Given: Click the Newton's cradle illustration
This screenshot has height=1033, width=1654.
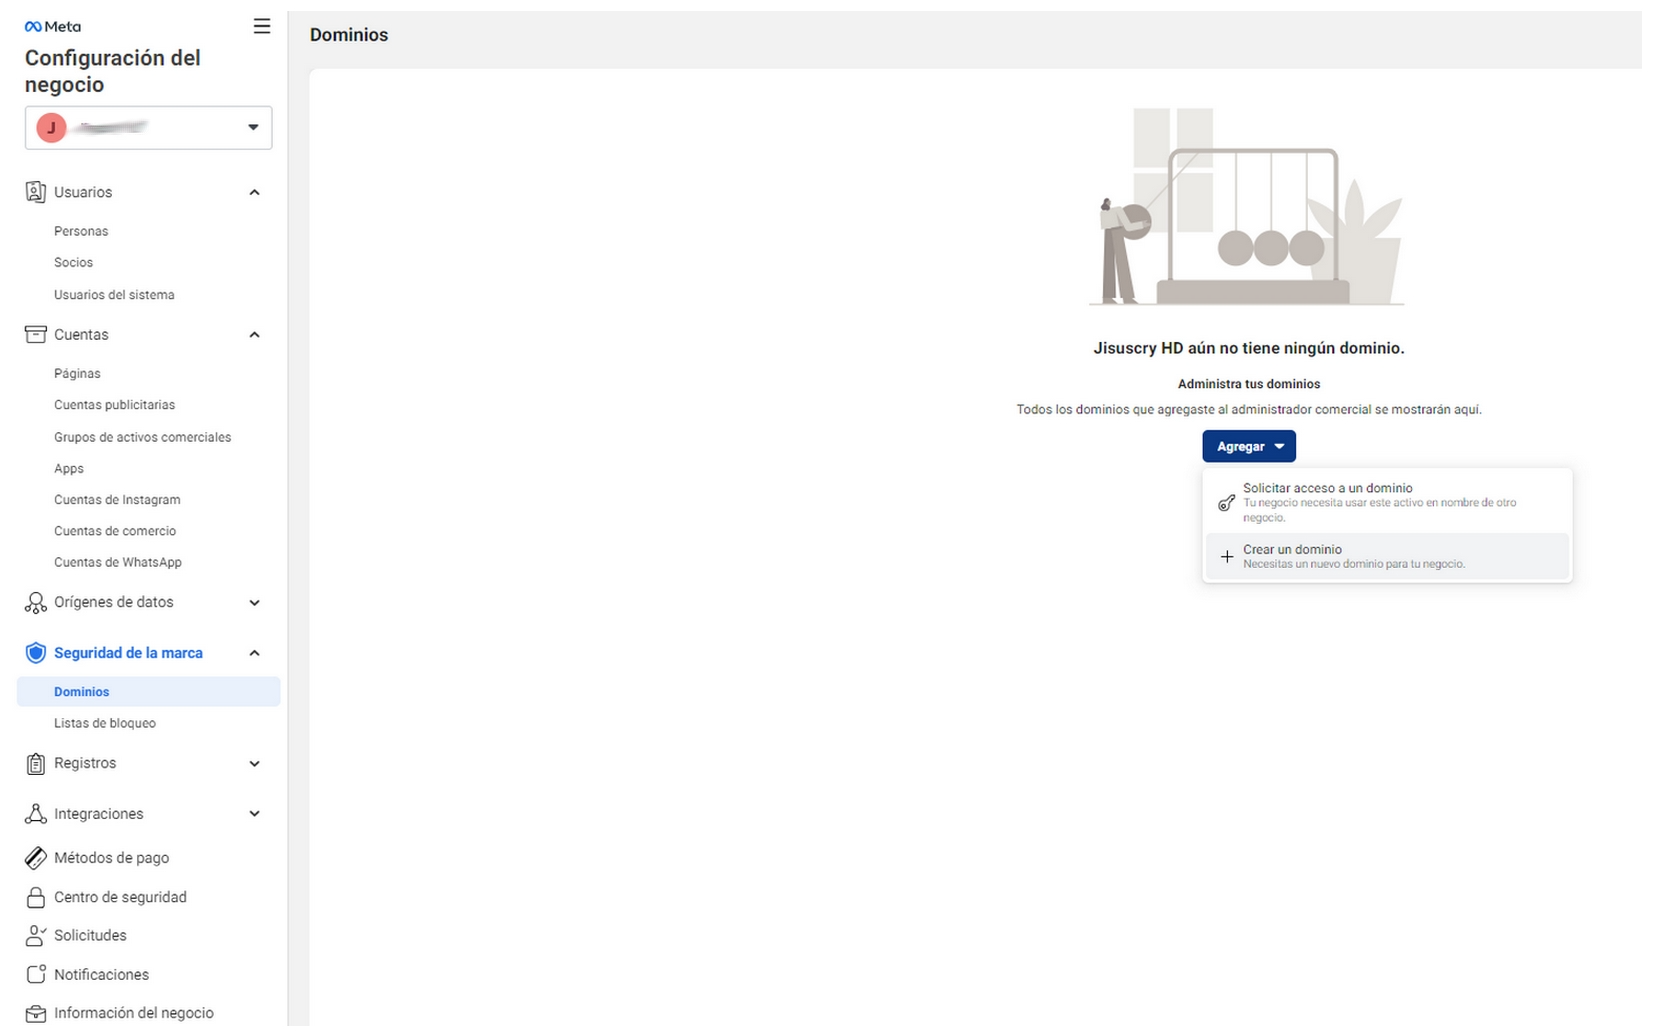Looking at the screenshot, I should (x=1246, y=206).
